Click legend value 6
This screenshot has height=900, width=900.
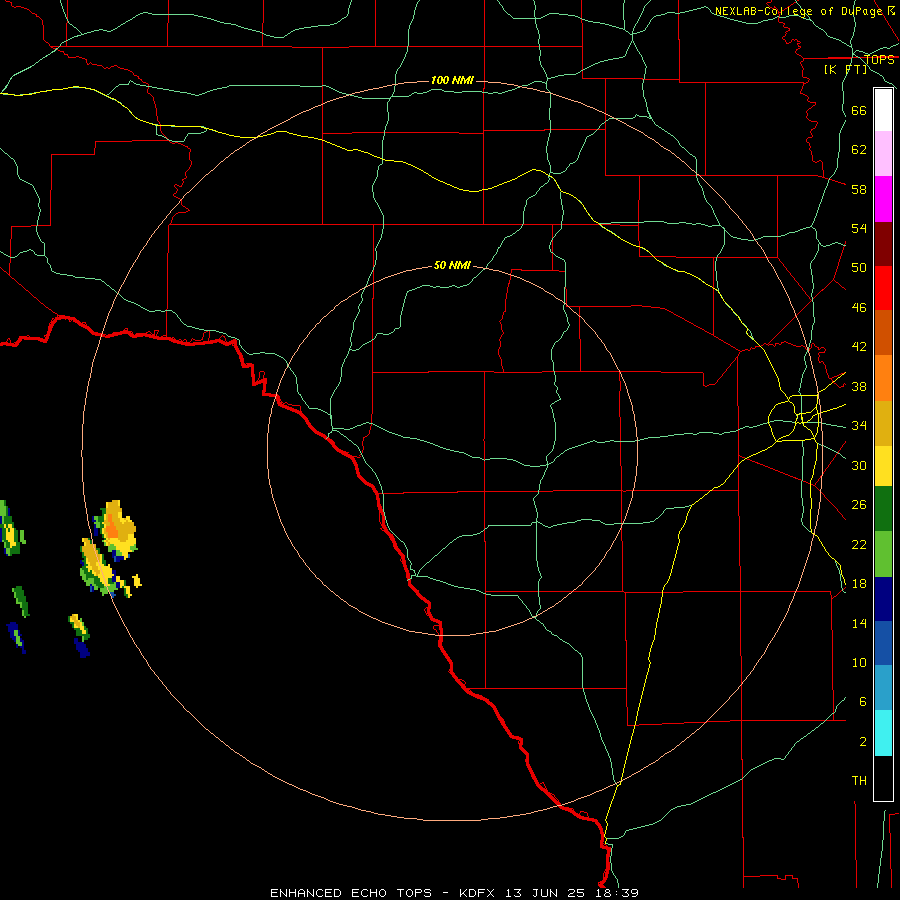pos(863,702)
